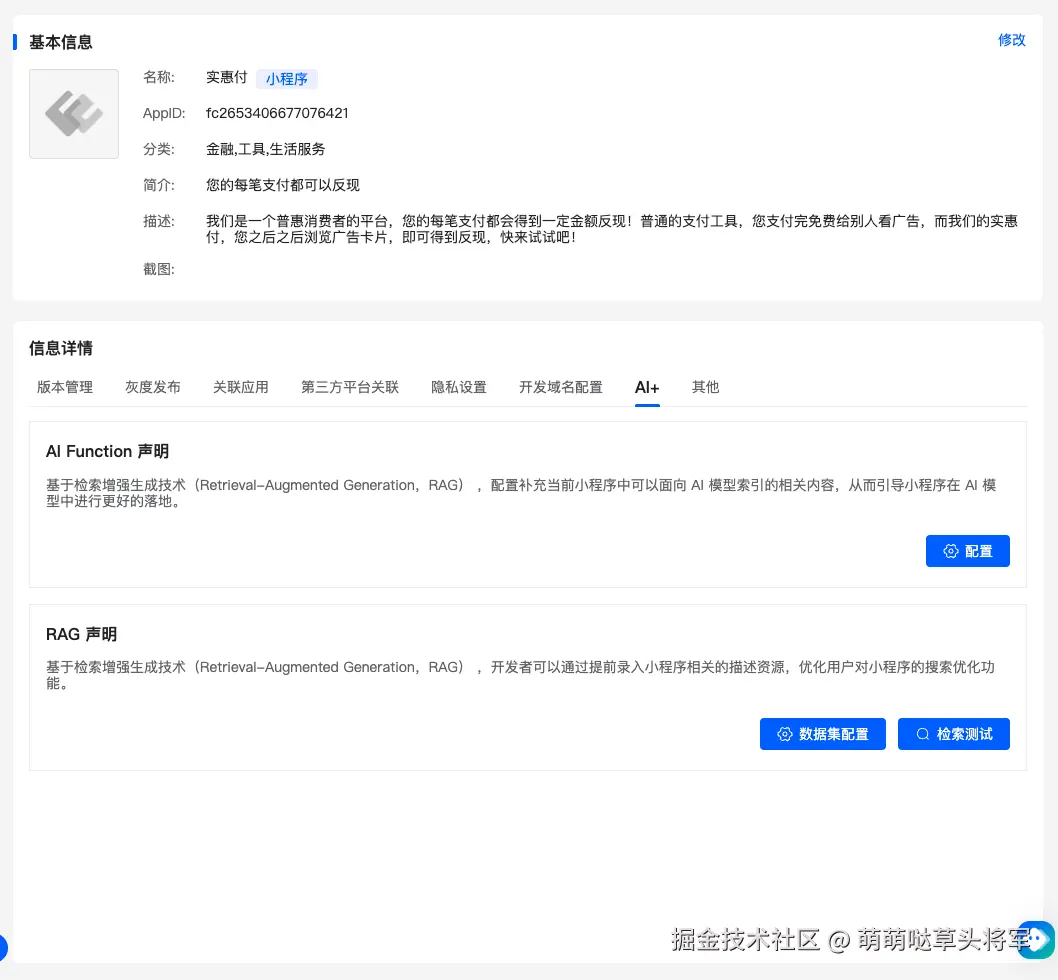Switch to the 隐私设置 tab
1058x980 pixels.
coord(458,387)
